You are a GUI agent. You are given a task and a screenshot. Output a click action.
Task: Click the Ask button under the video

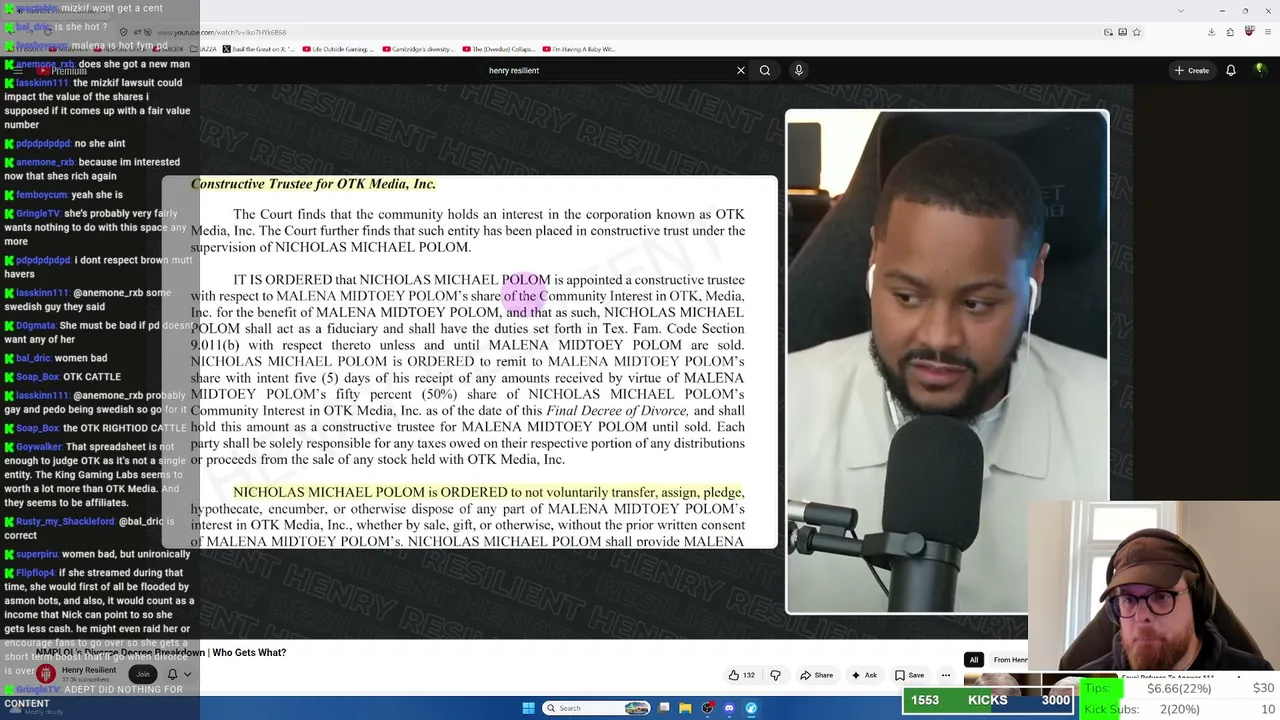(864, 675)
